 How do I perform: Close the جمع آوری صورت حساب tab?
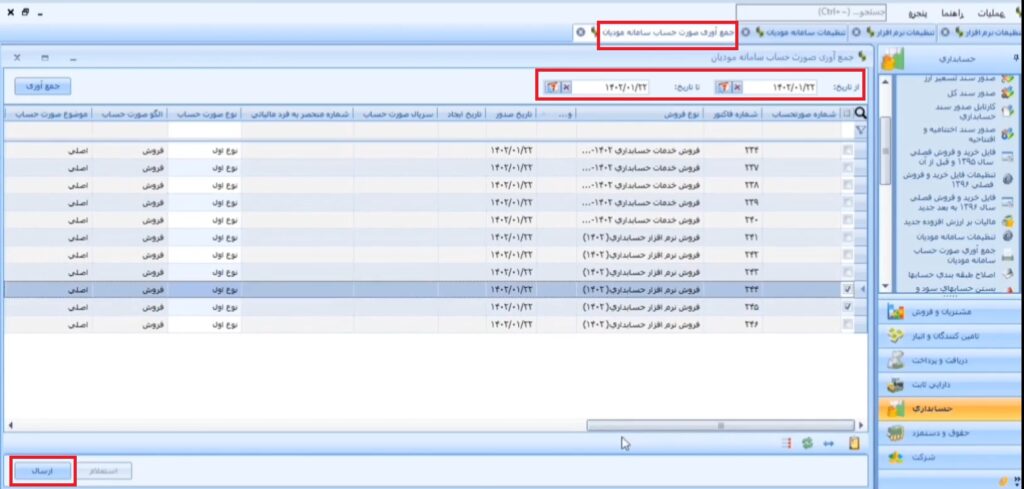pyautogui.click(x=581, y=31)
